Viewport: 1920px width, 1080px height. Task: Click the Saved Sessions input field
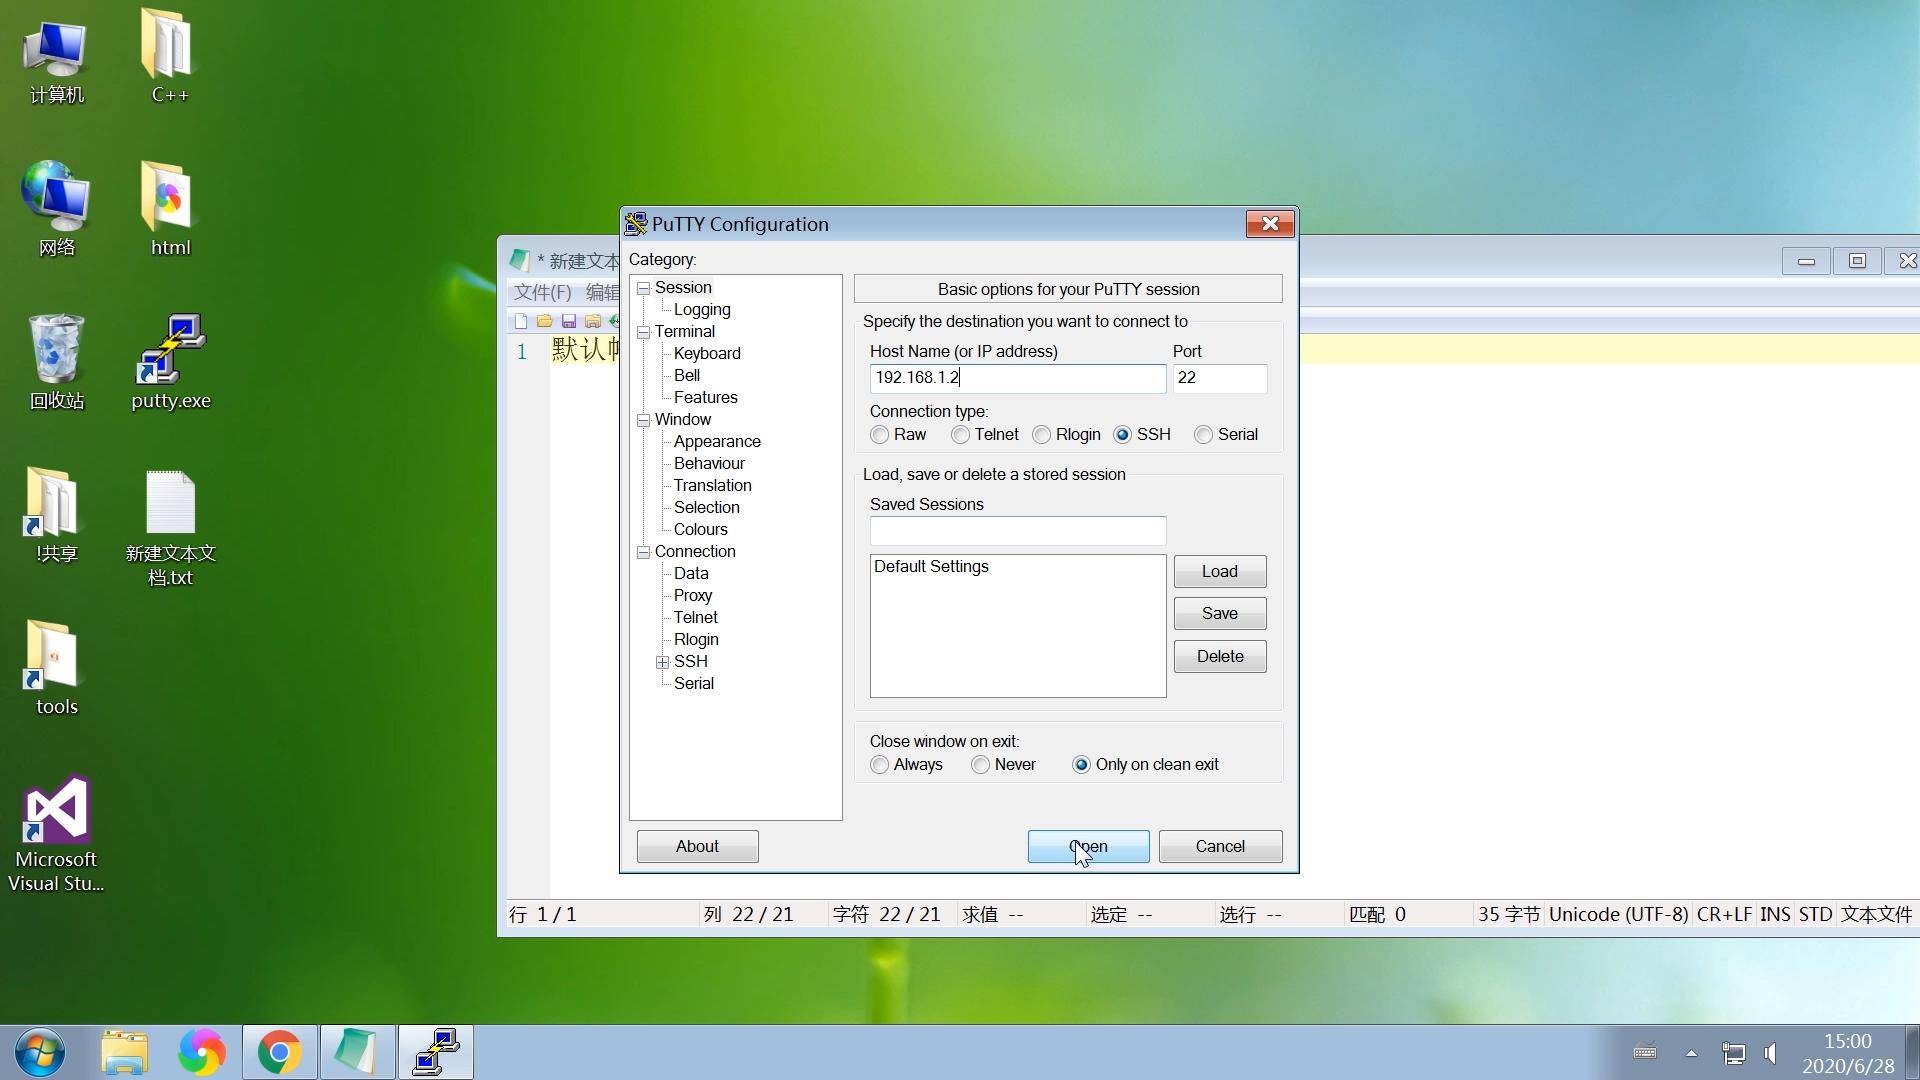1017,529
